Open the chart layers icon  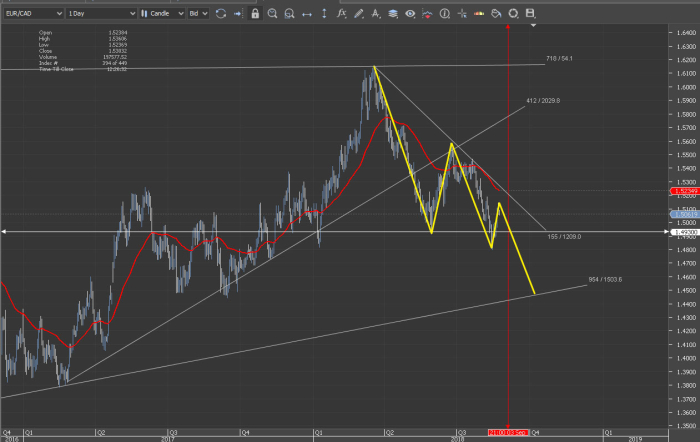coord(393,14)
